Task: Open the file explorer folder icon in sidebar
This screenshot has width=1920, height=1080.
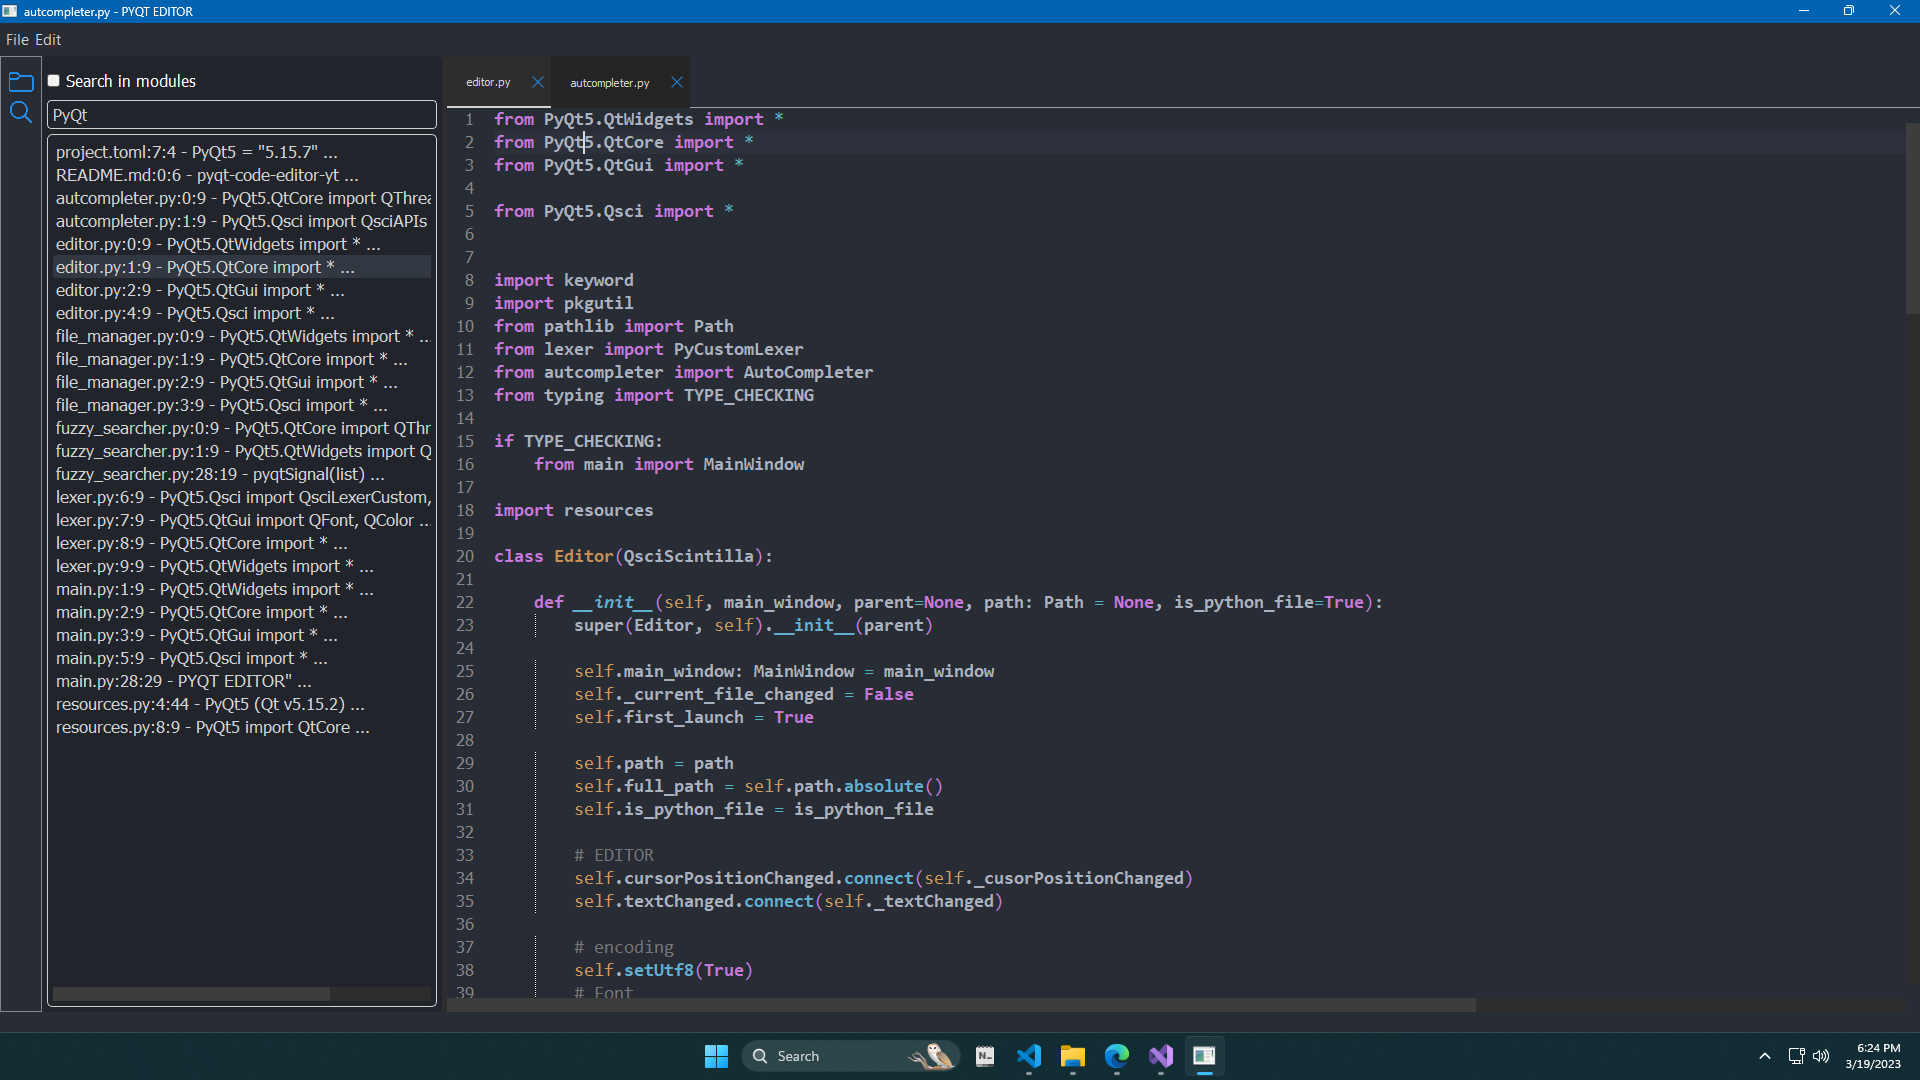Action: 21,82
